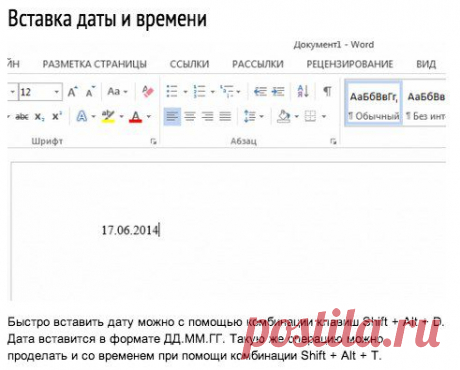The image size is (460, 370).
Task: Clear all formatting with the eraser icon
Action: [x=147, y=91]
